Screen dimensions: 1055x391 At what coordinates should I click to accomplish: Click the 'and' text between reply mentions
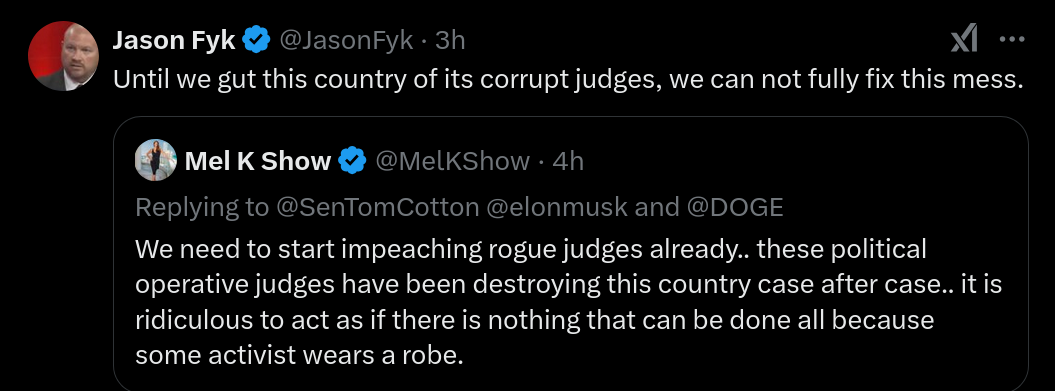pos(657,208)
